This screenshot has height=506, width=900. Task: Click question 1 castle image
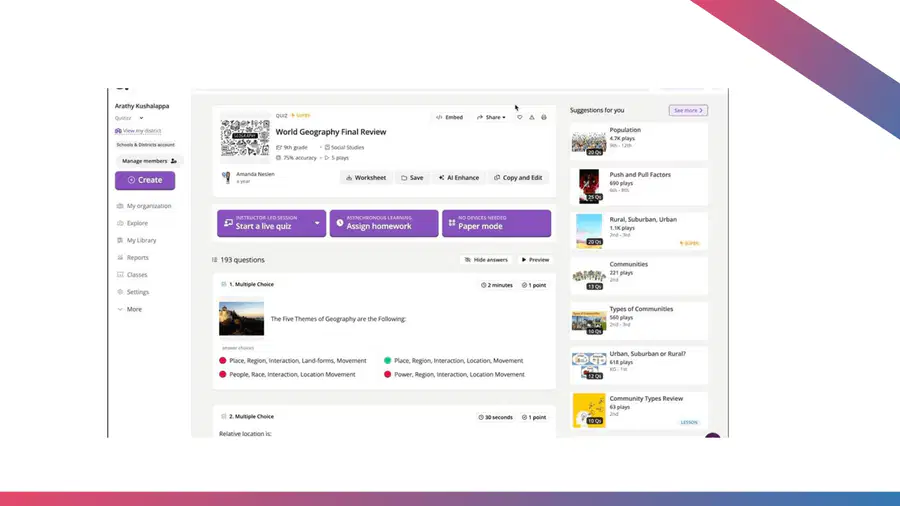point(241,318)
